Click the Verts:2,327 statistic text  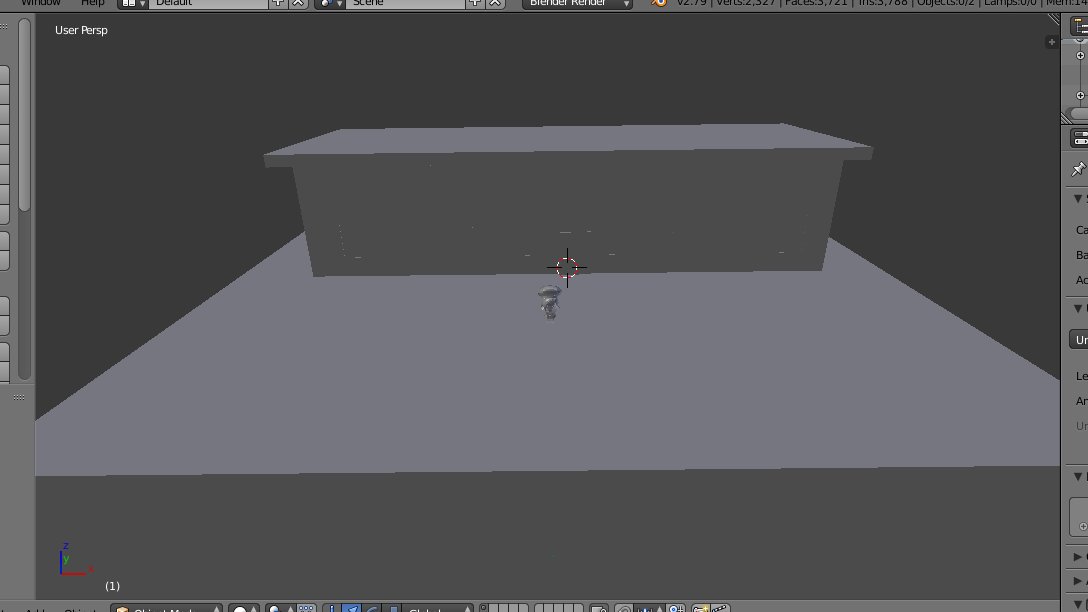tap(745, 3)
